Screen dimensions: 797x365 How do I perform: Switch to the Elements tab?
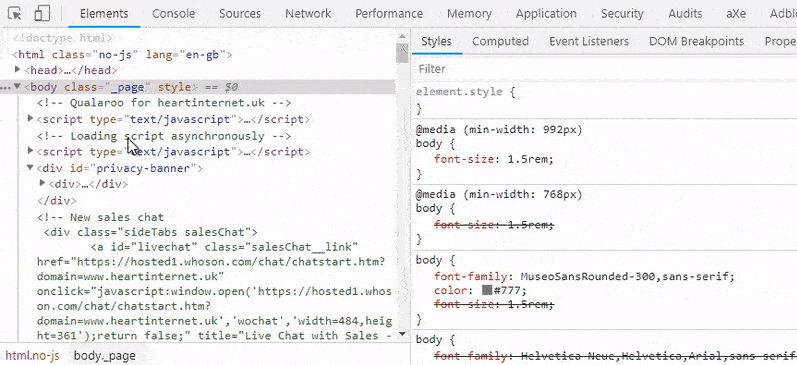click(x=104, y=14)
